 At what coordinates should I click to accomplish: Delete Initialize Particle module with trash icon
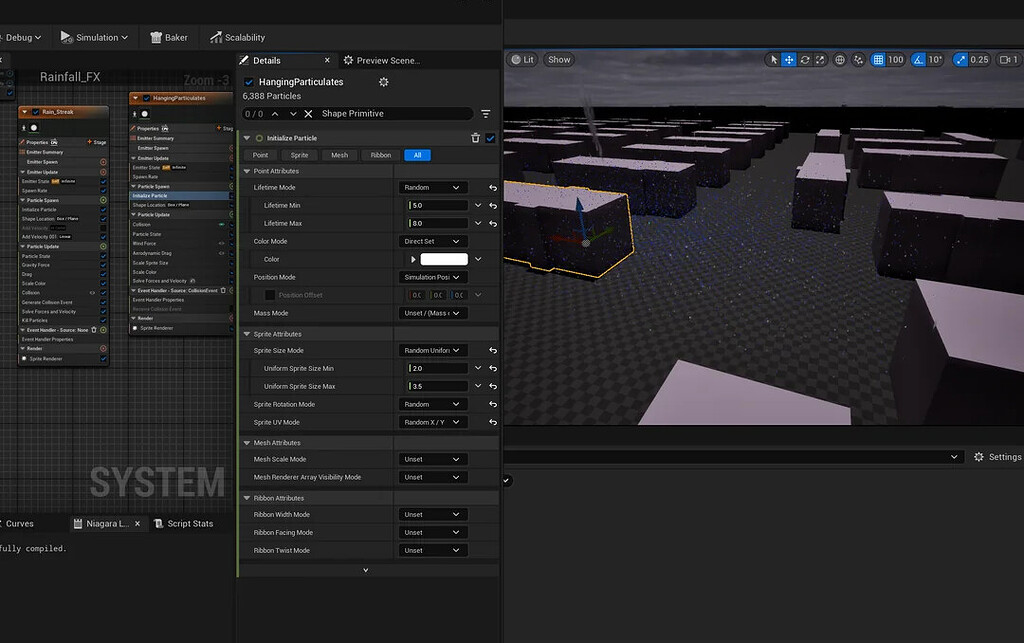click(x=476, y=138)
